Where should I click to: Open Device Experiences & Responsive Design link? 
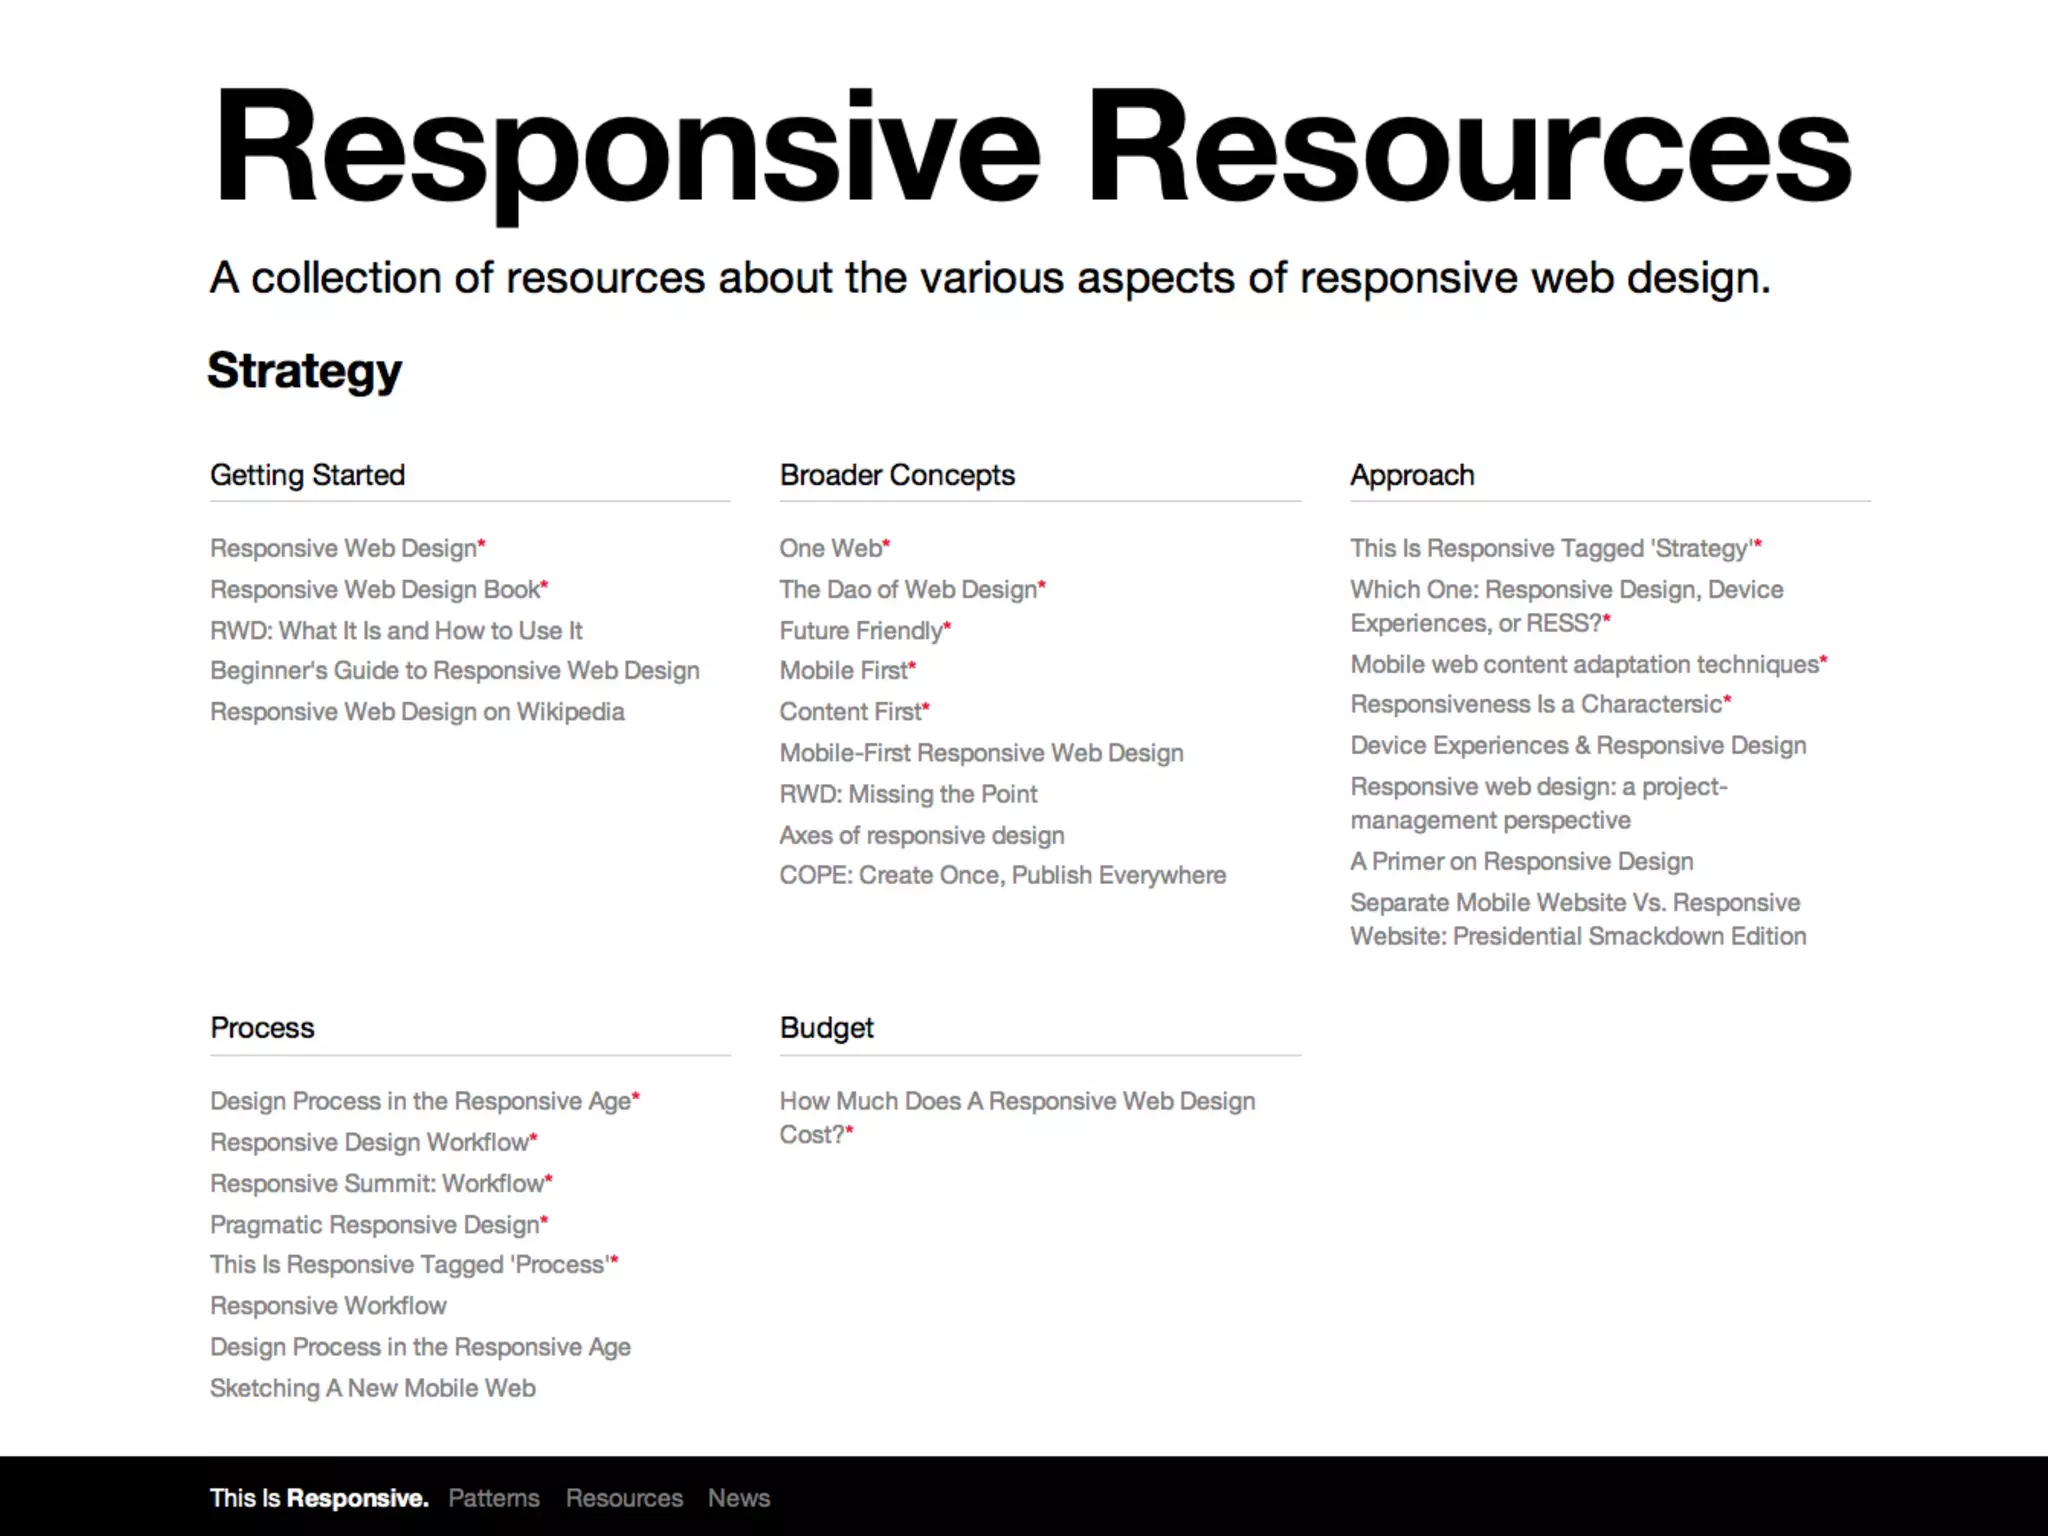point(1578,746)
